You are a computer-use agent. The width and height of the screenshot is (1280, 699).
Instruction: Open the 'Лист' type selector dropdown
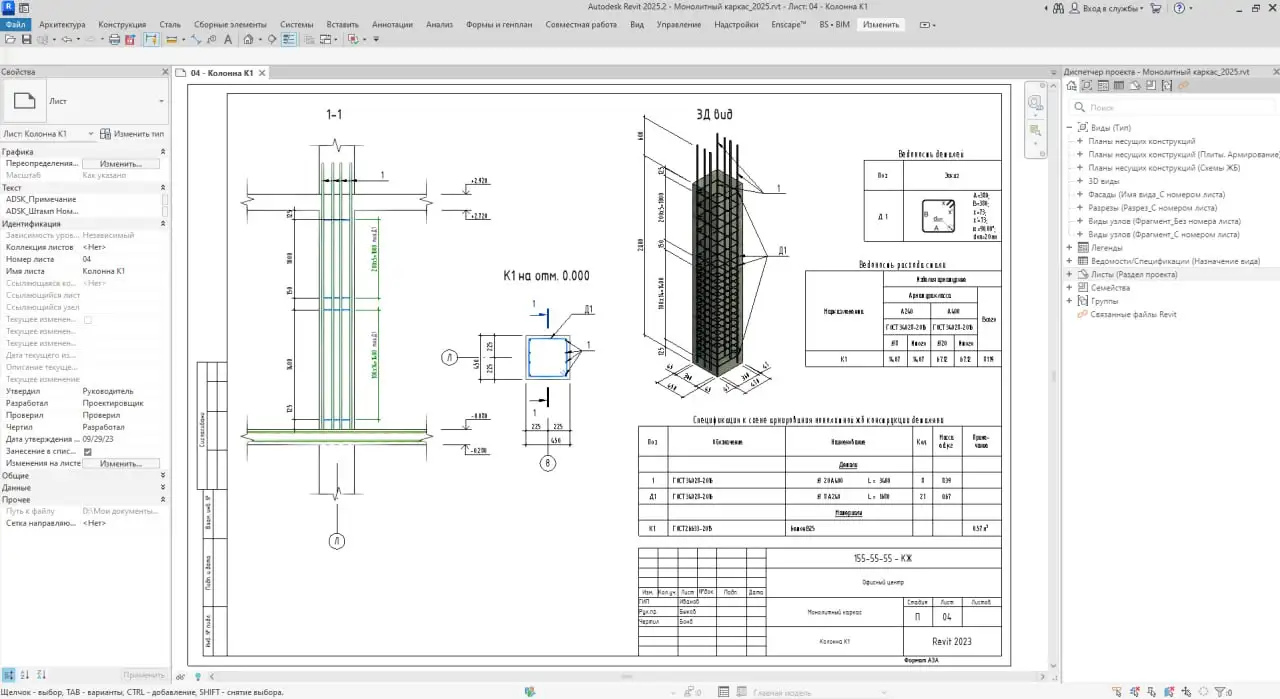coord(161,101)
